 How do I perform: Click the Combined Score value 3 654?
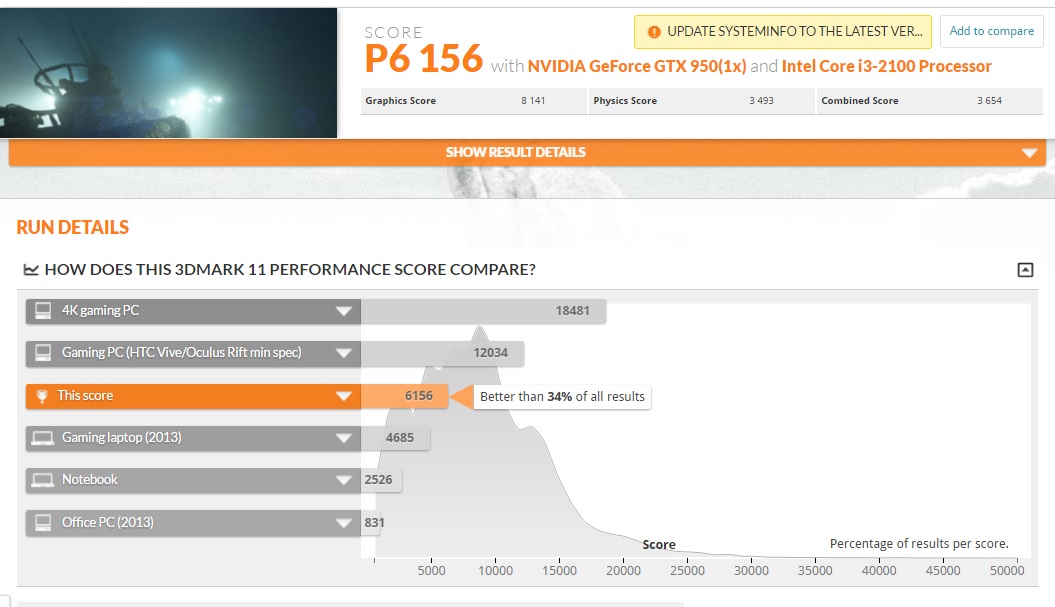tap(989, 100)
